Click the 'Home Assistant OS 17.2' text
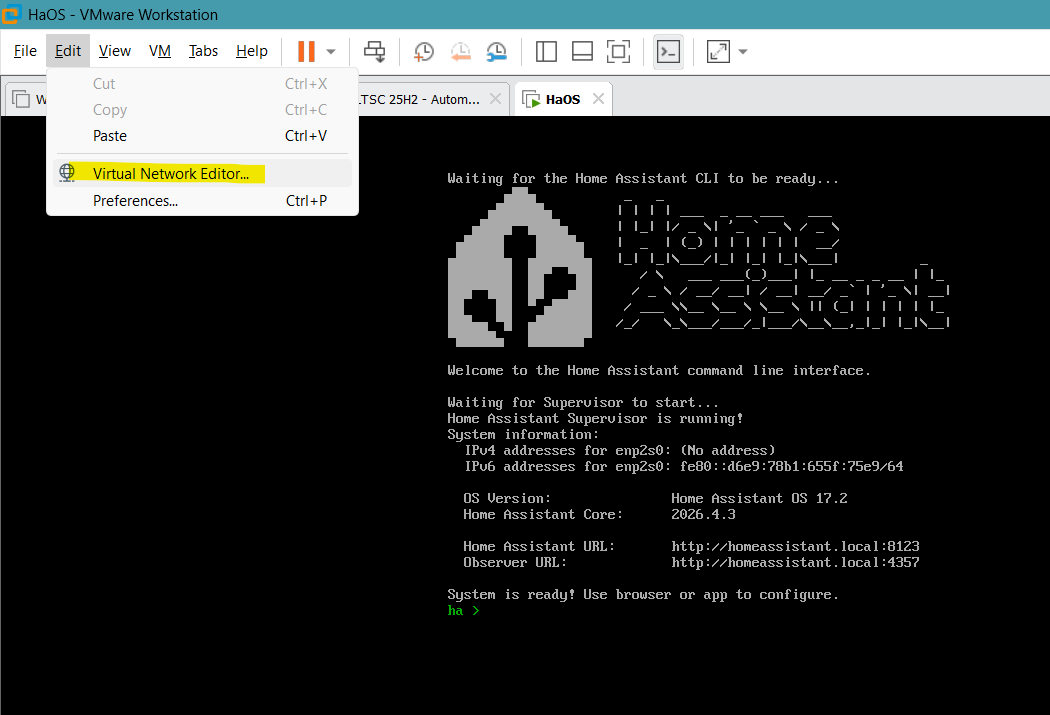 pyautogui.click(x=759, y=498)
